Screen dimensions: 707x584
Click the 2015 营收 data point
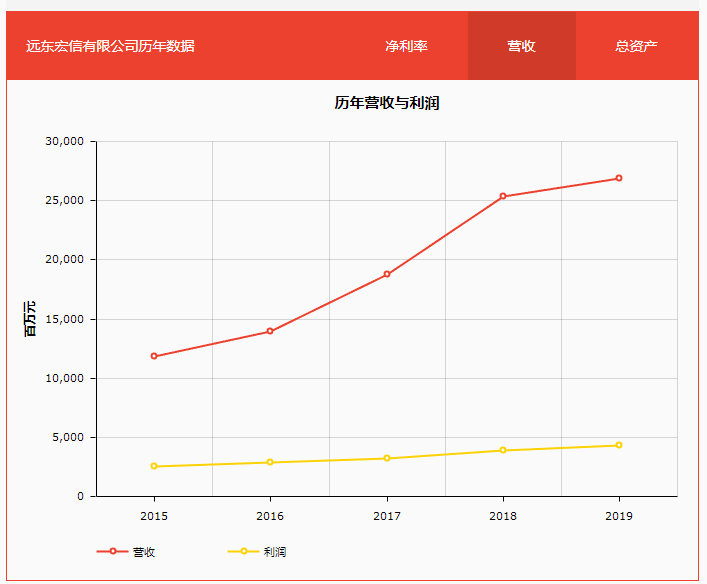pyautogui.click(x=154, y=356)
